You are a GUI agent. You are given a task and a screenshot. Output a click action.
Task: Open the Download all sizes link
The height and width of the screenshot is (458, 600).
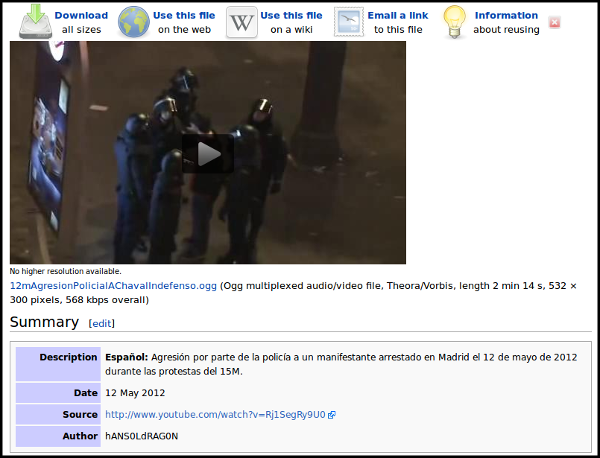pyautogui.click(x=81, y=22)
